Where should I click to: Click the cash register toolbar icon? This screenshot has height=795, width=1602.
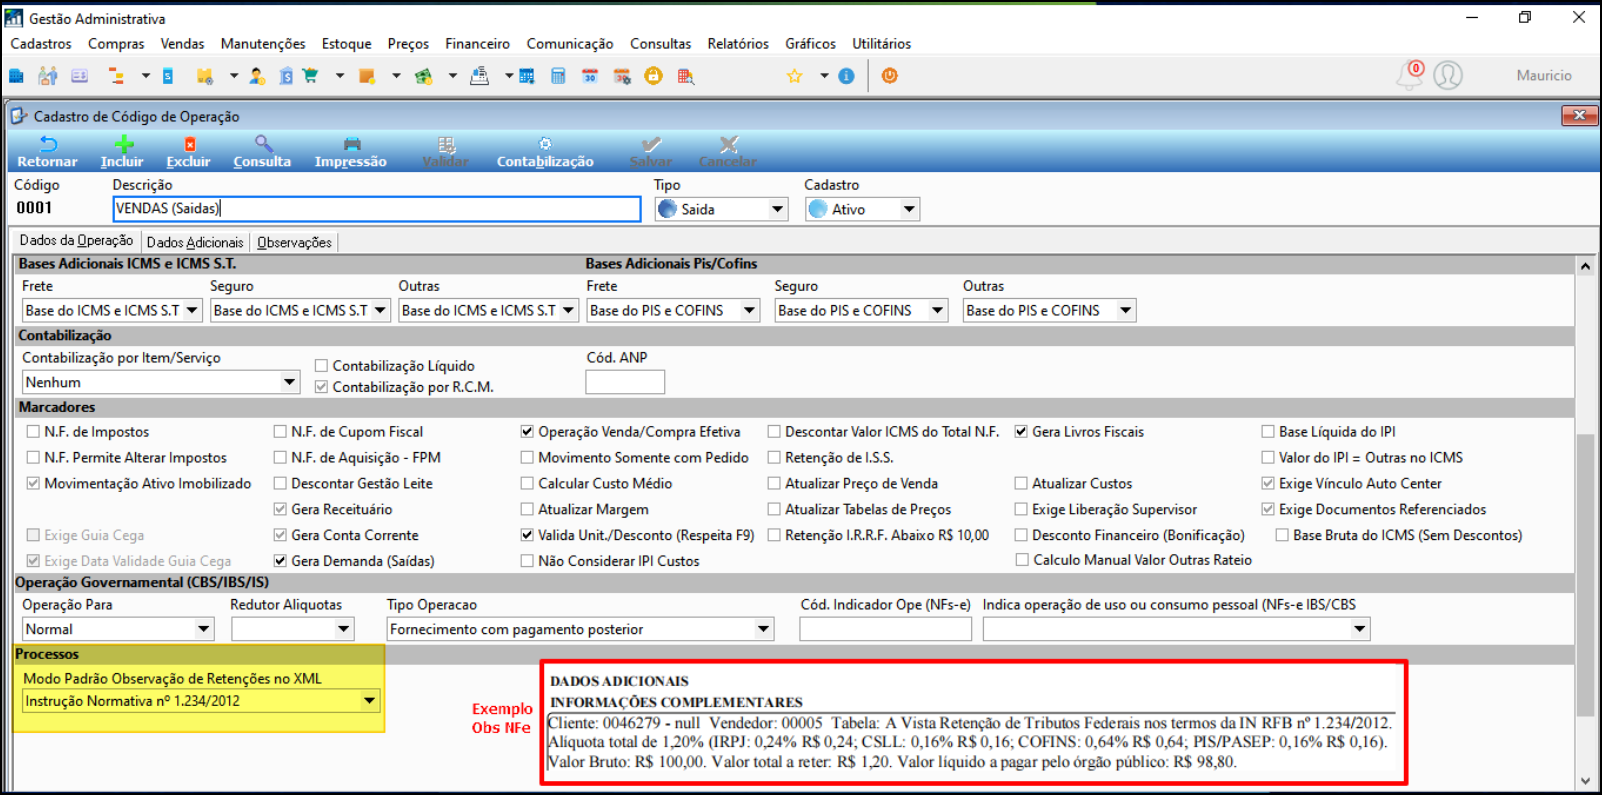click(479, 76)
